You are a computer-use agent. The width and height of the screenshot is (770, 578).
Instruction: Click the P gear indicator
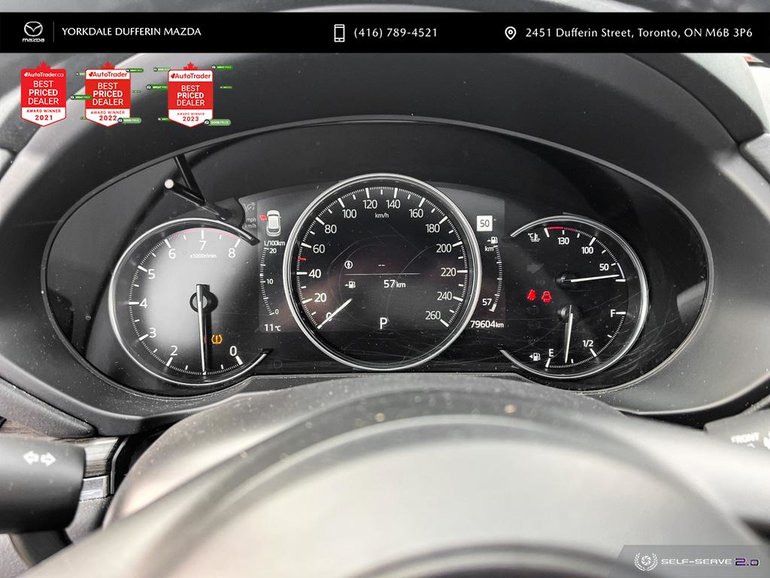click(382, 323)
